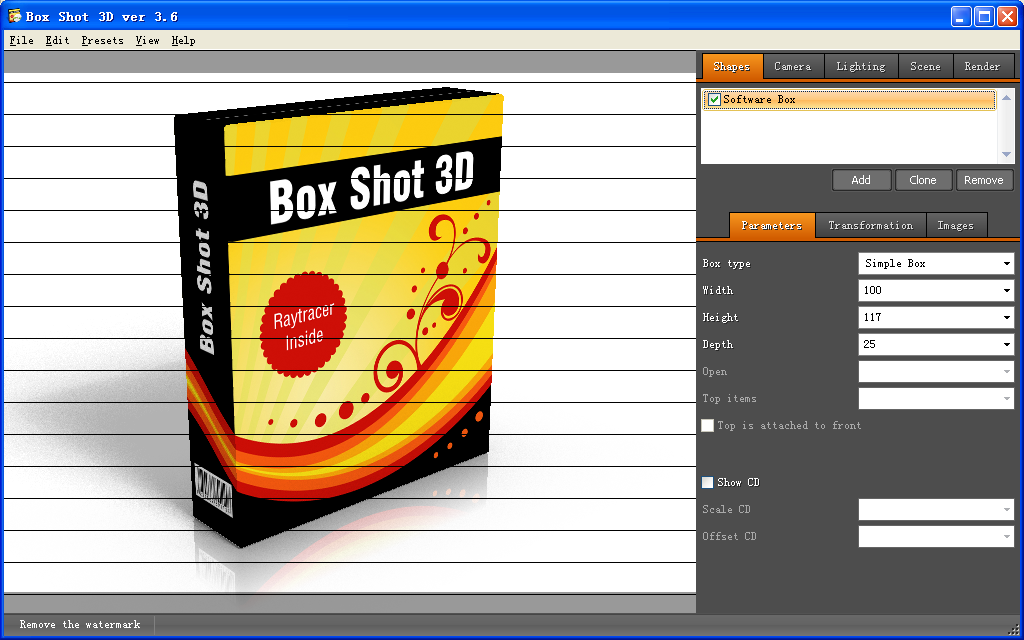1024x640 pixels.
Task: Uncheck the Software Box visibility checkbox
Action: (x=714, y=100)
